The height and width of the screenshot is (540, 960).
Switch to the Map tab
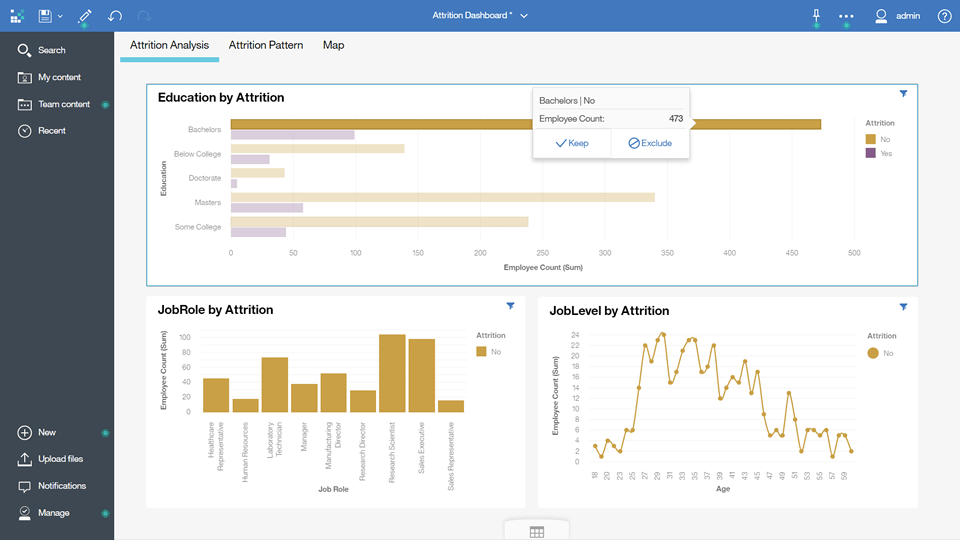pyautogui.click(x=333, y=45)
